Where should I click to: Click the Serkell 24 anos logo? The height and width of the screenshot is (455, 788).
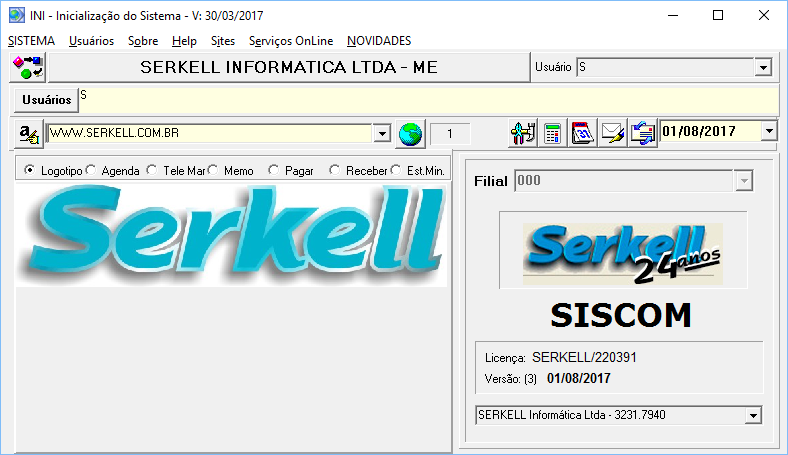[x=623, y=254]
